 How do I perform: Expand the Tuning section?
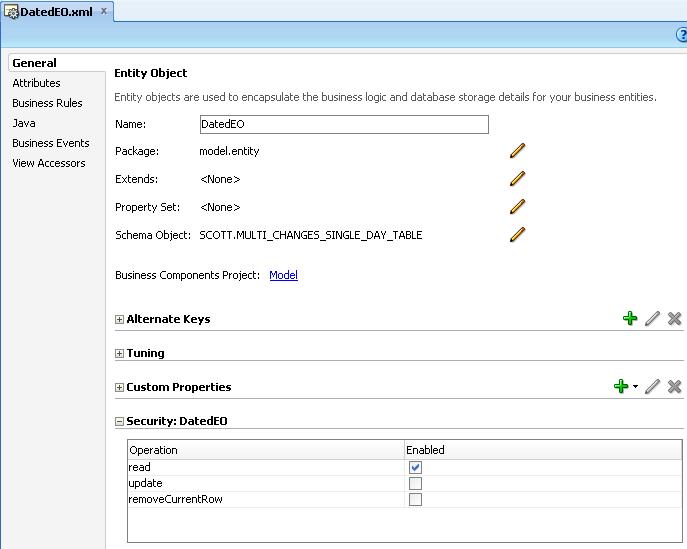point(119,354)
